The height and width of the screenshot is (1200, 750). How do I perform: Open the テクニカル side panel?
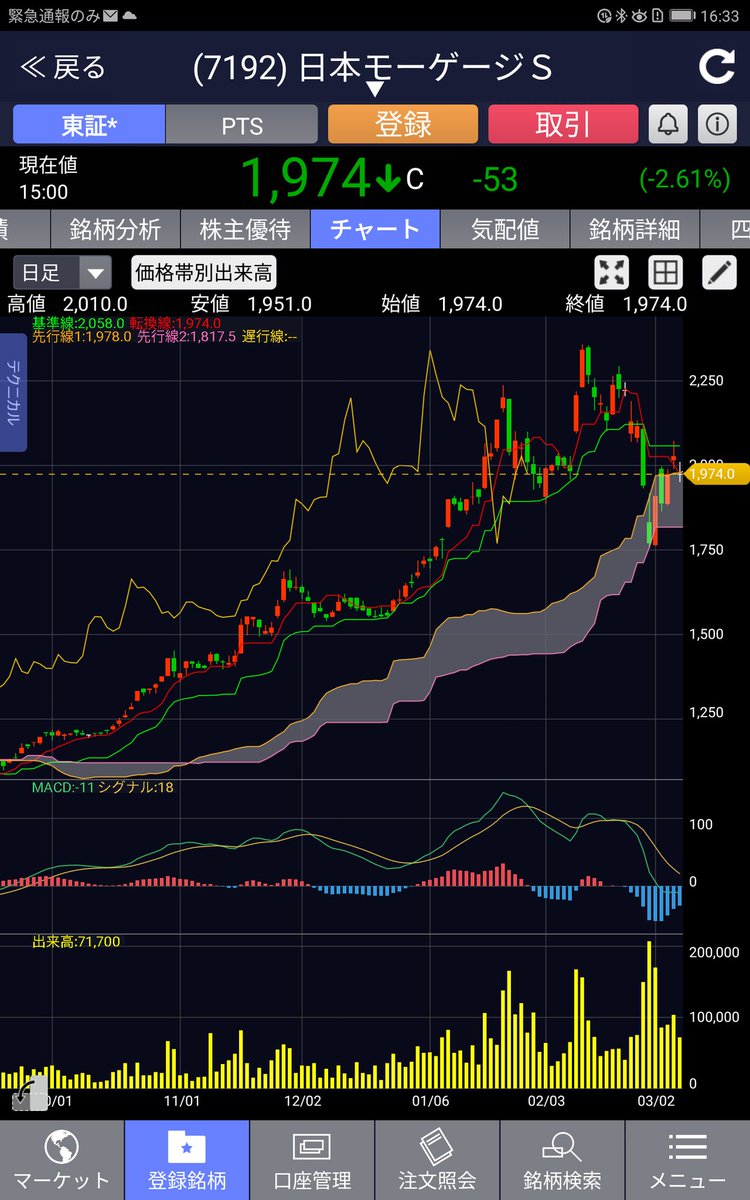pyautogui.click(x=14, y=393)
